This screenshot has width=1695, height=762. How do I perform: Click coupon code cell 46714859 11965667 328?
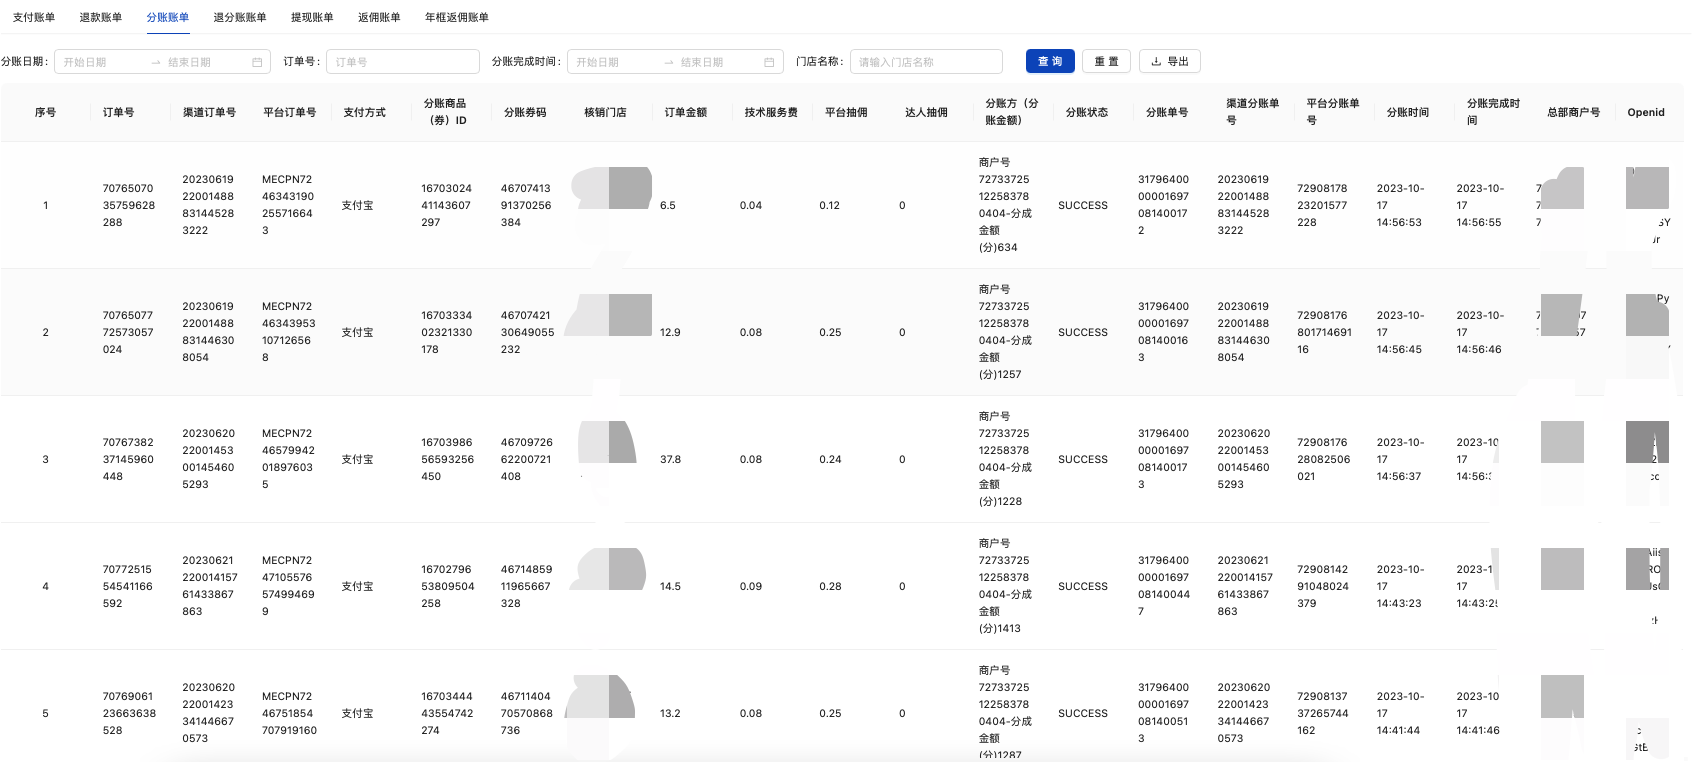tap(526, 586)
